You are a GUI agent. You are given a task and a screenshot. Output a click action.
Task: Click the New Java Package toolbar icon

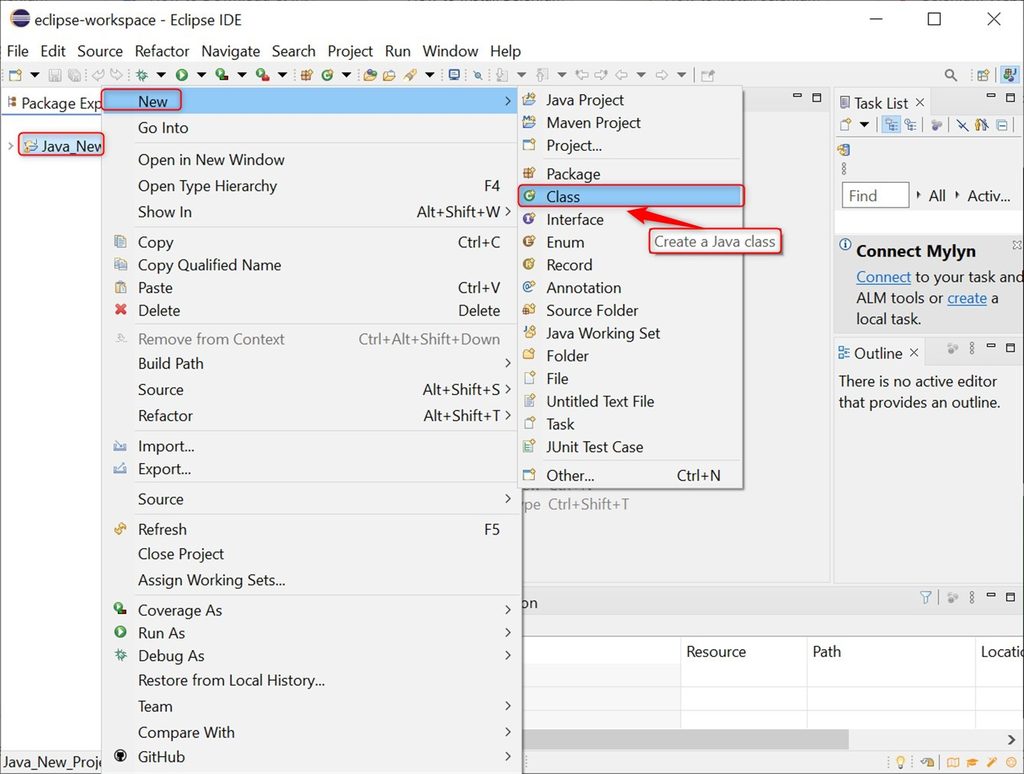click(306, 75)
